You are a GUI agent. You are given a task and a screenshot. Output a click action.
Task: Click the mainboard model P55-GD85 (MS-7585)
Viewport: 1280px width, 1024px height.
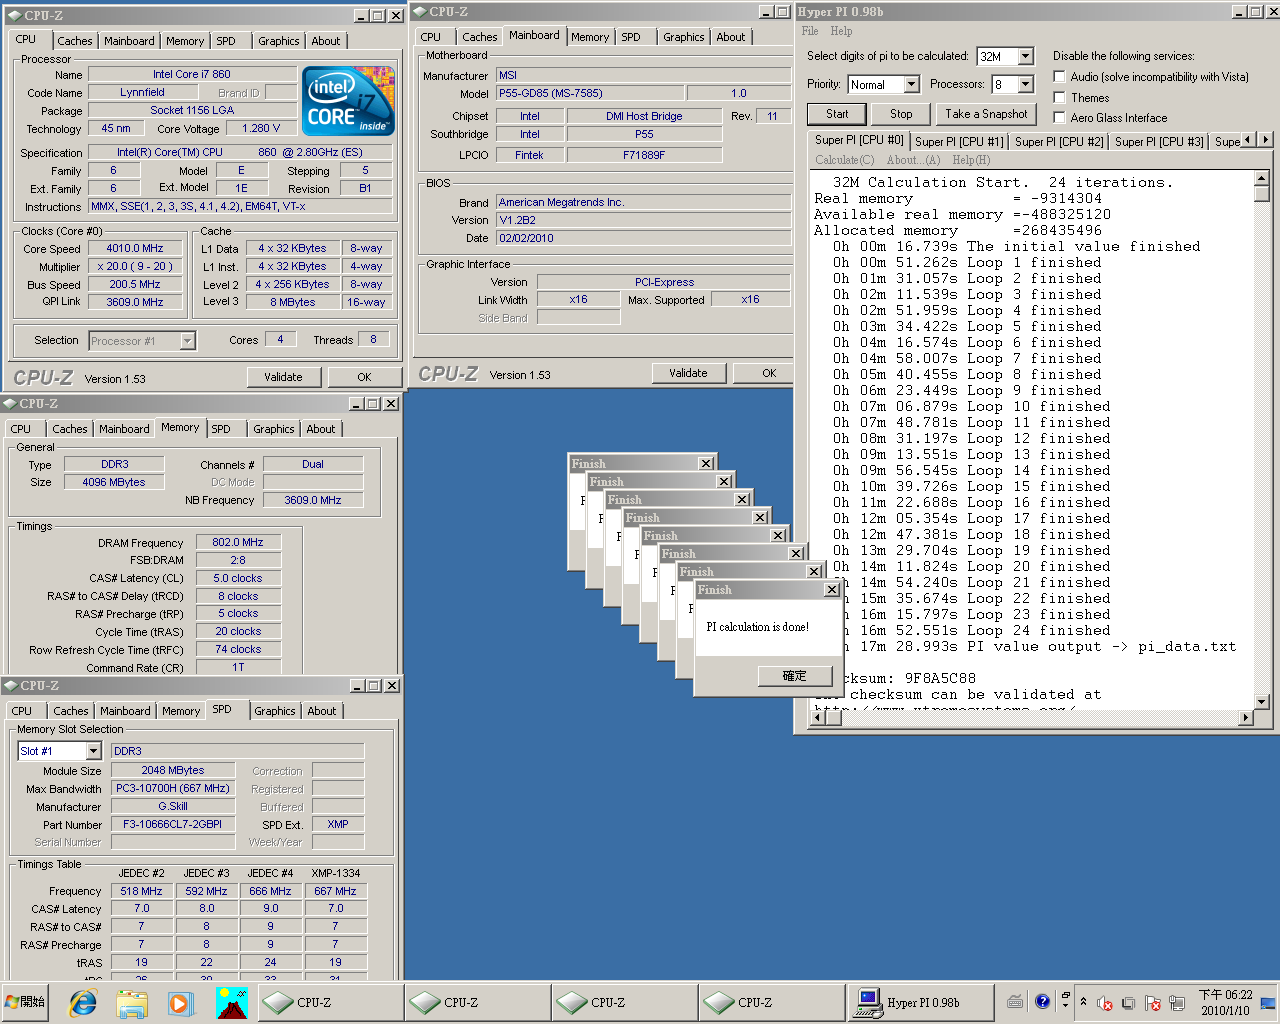(590, 93)
